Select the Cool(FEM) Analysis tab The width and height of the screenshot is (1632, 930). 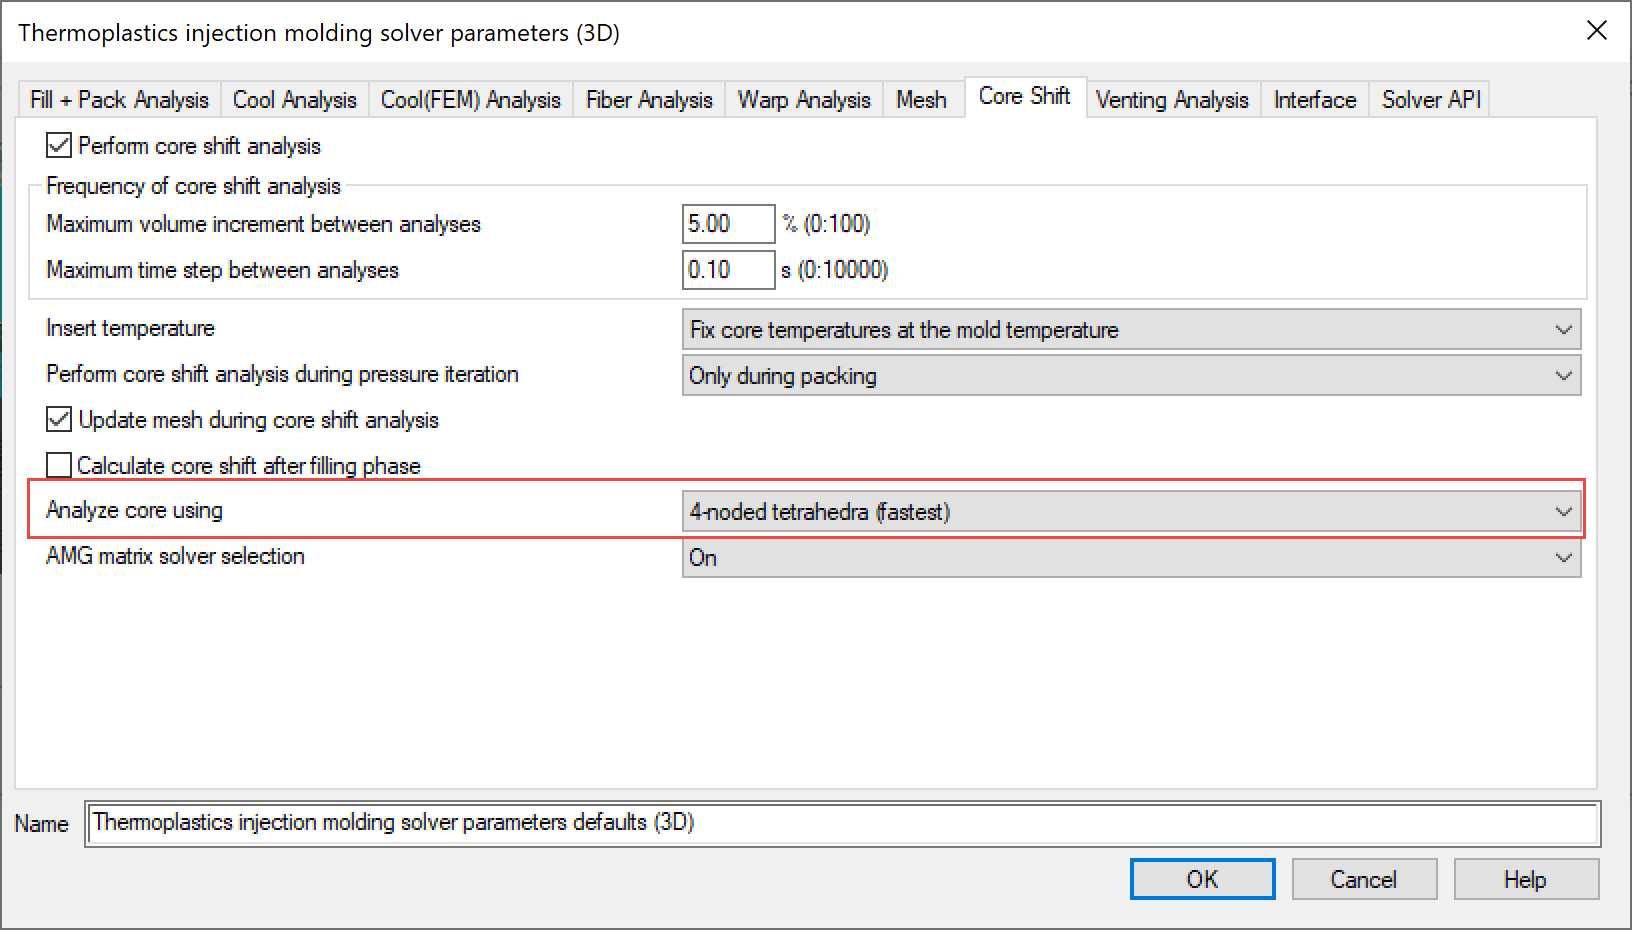pos(470,99)
